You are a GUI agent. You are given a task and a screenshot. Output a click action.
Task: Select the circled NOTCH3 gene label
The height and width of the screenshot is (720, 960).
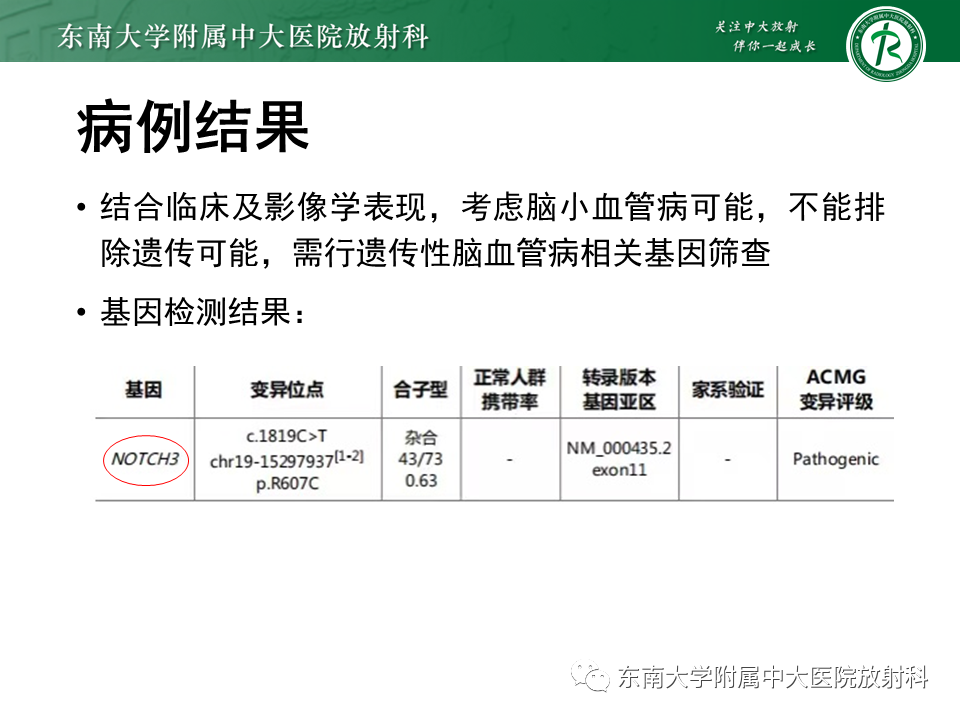(146, 459)
